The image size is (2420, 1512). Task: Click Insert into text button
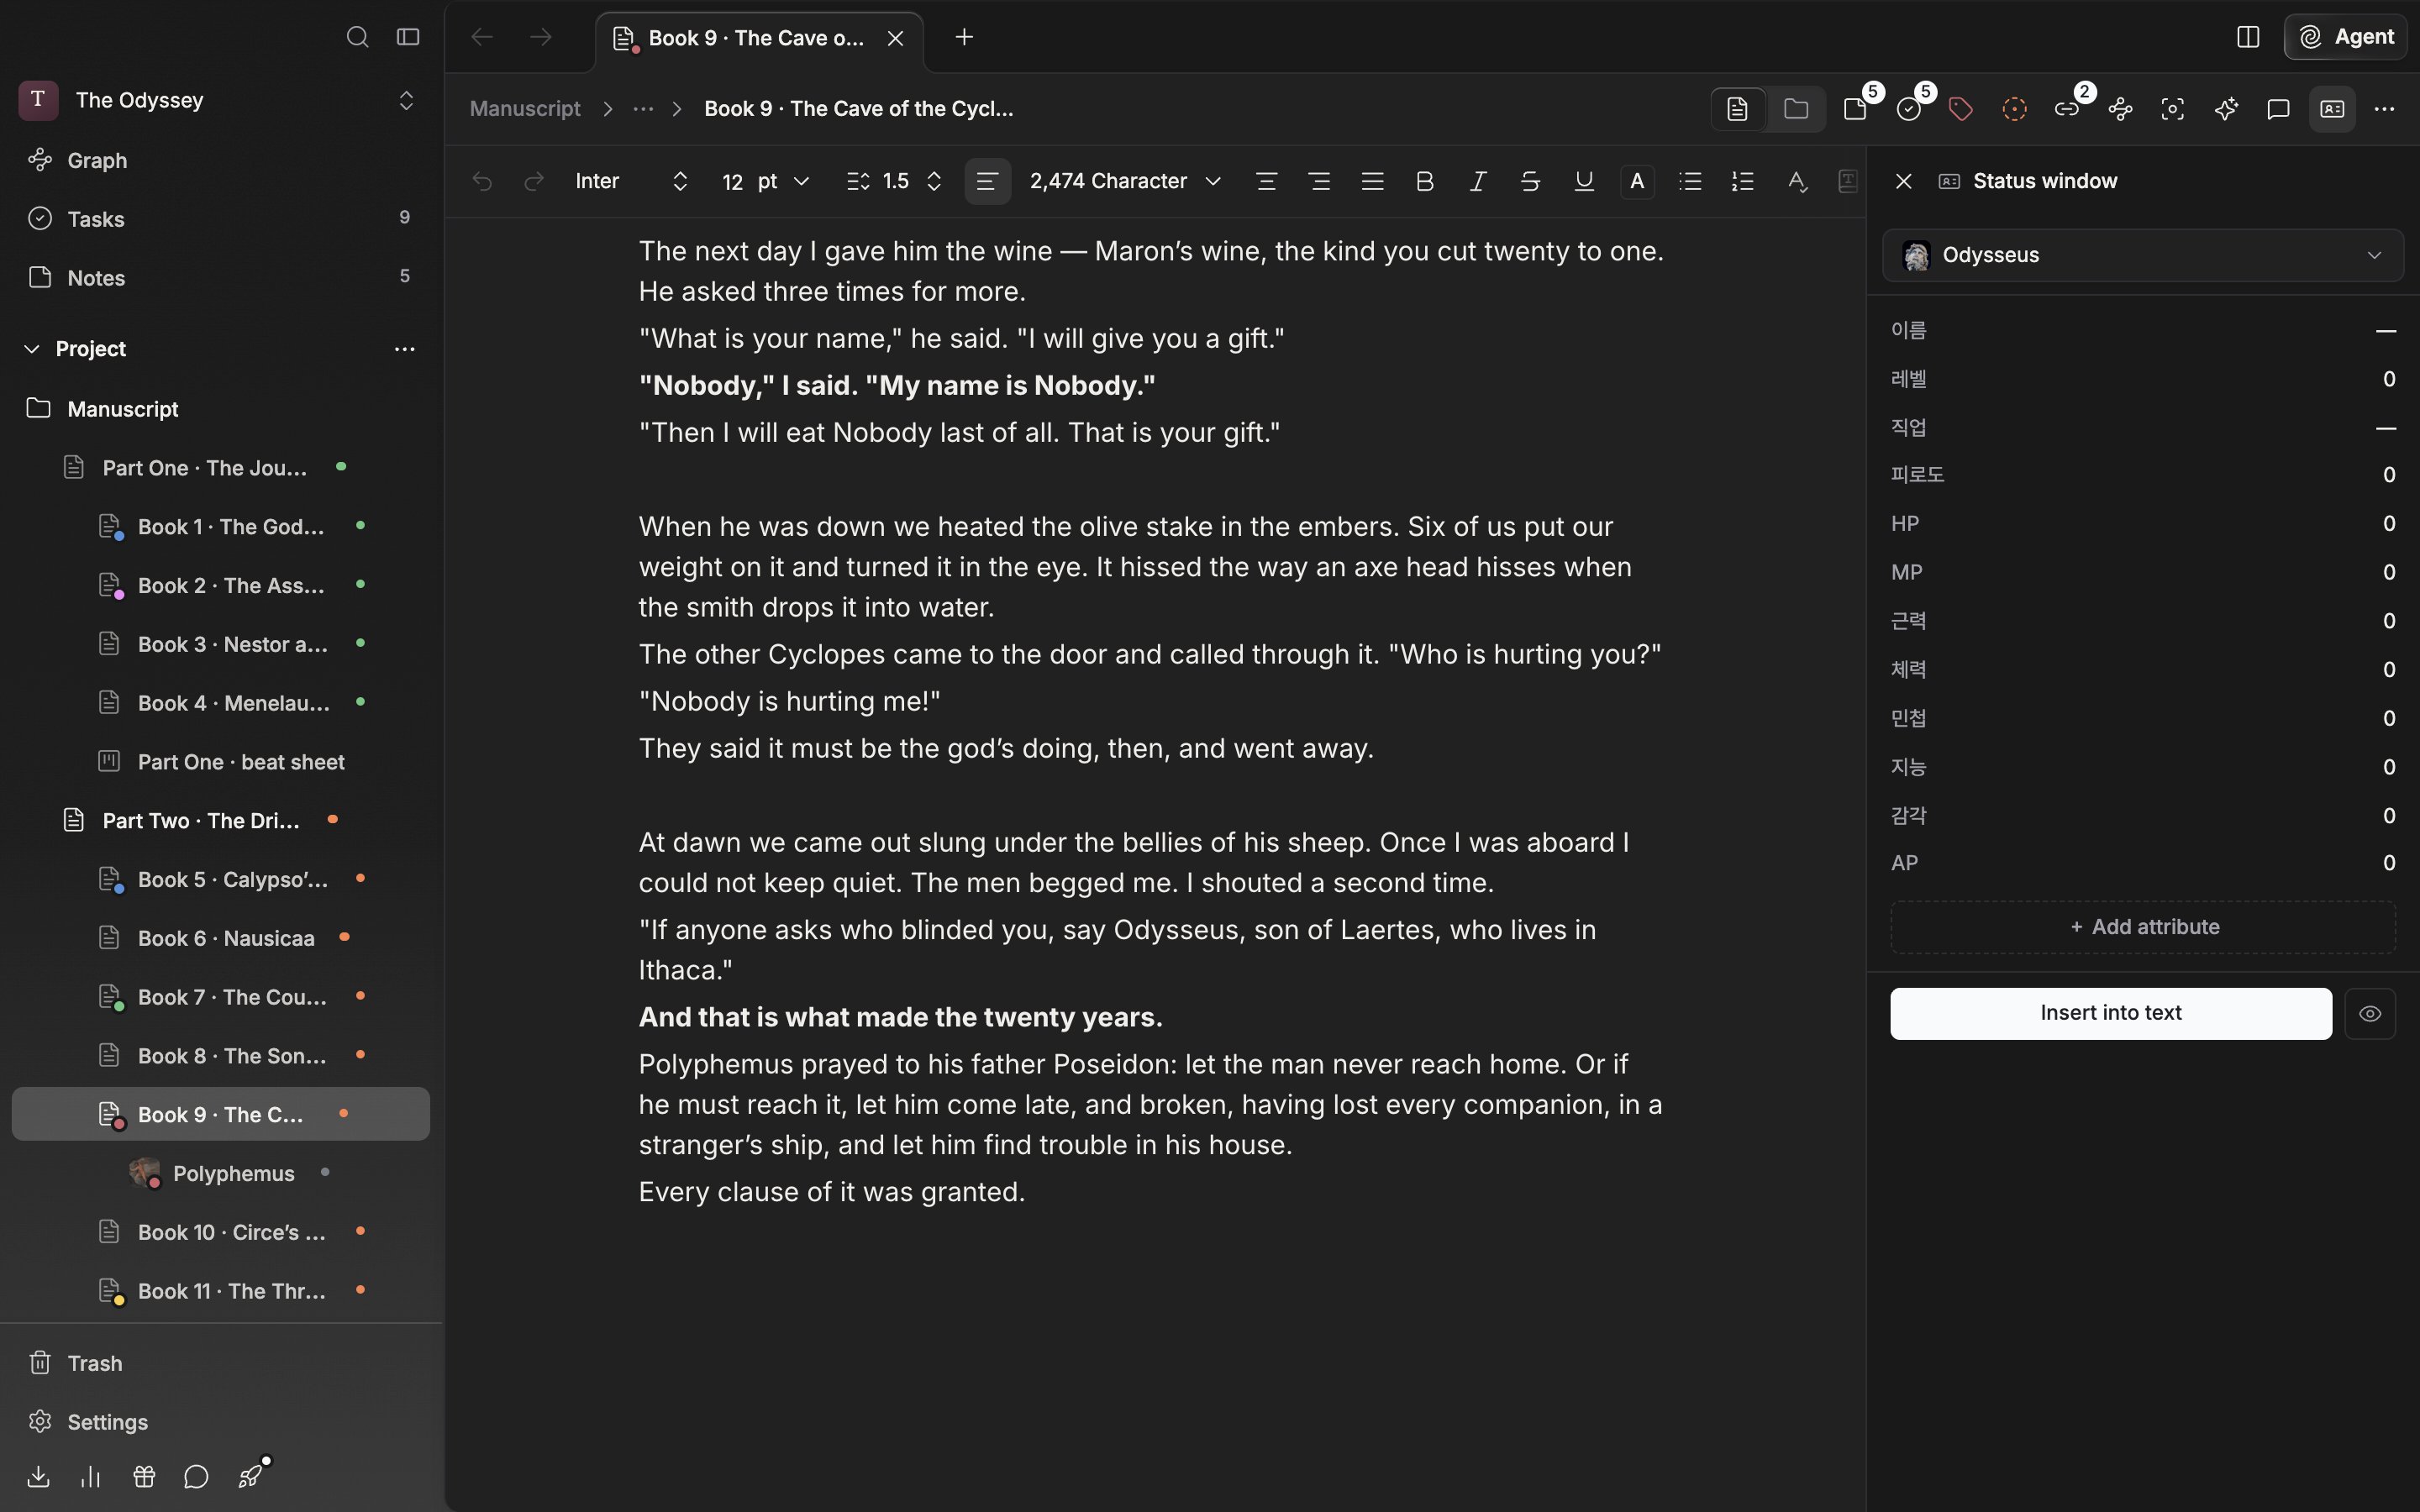(x=2110, y=1013)
